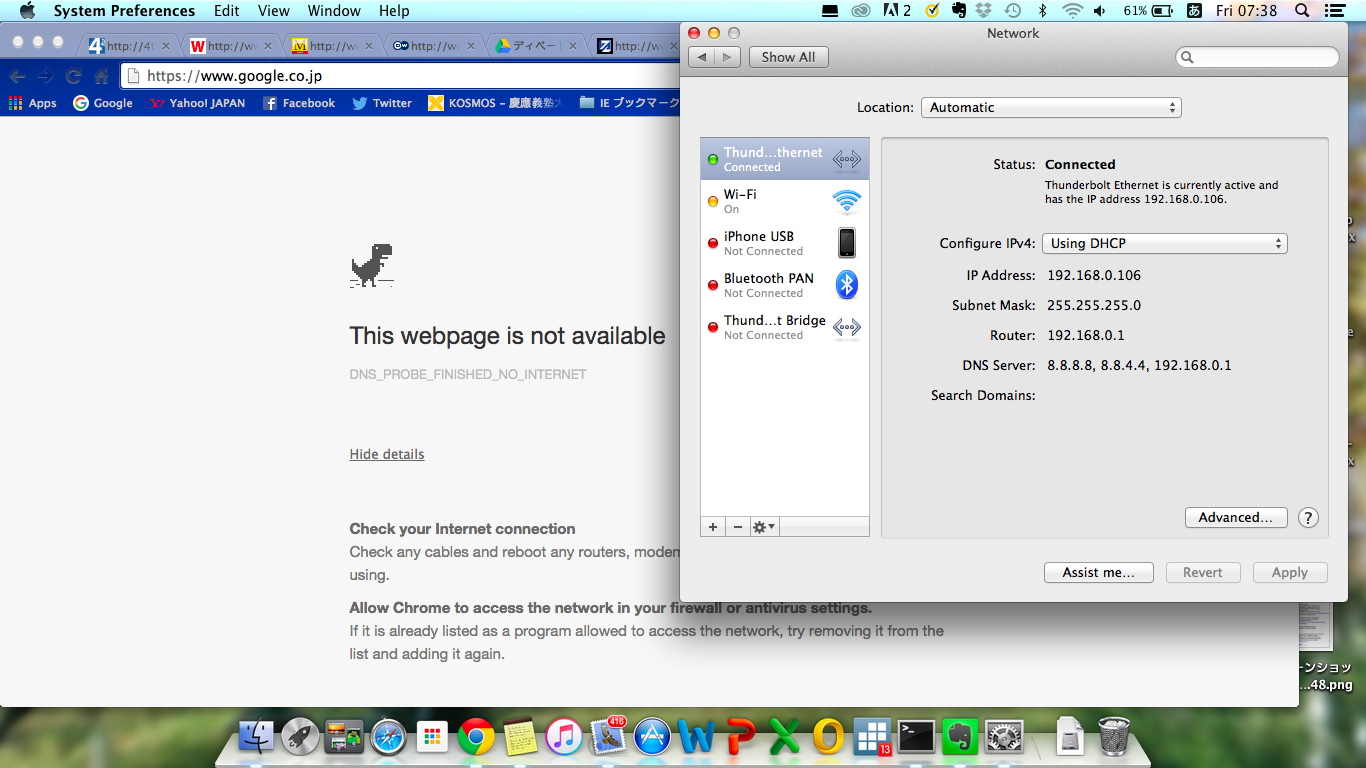Open Apps shortcut in Chrome bookmarks bar
This screenshot has width=1366, height=768.
pyautogui.click(x=32, y=103)
